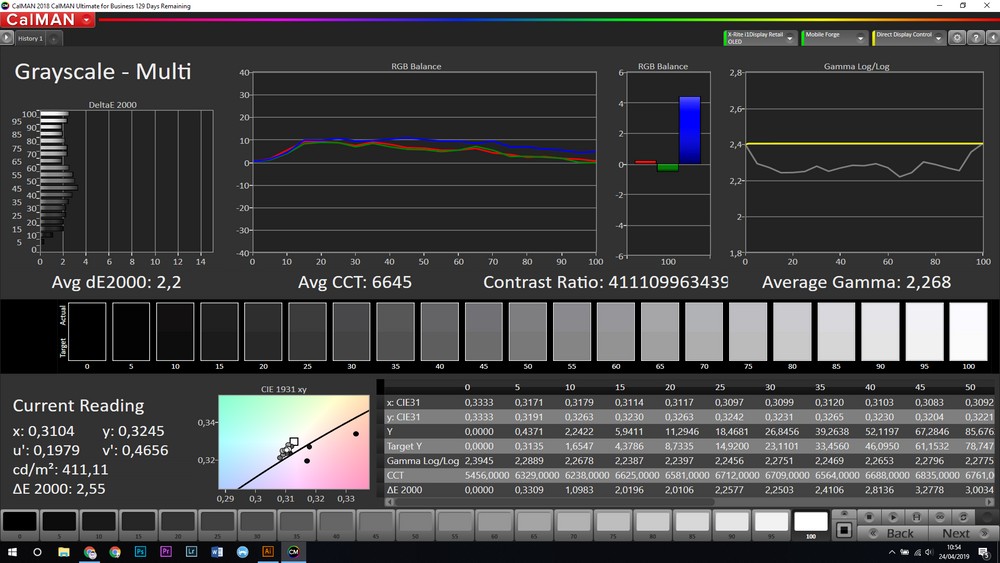Select the 50 percent grayscale pattern button

(x=415, y=525)
